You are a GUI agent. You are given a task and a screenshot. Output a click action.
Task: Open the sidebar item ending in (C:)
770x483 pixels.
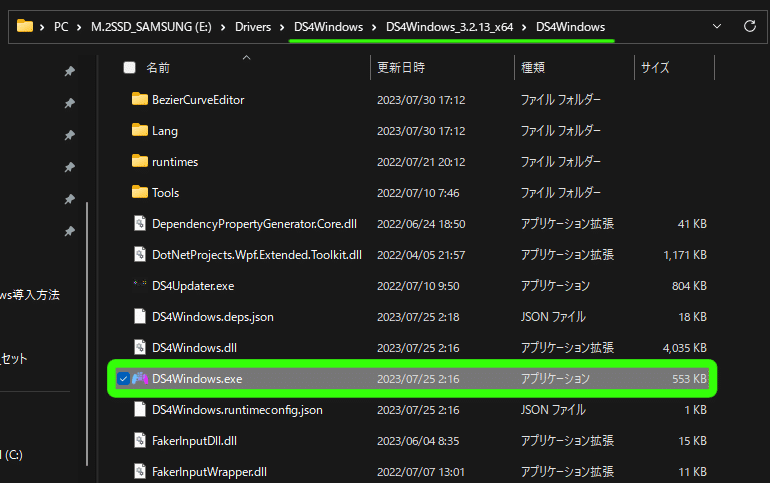pyautogui.click(x=11, y=455)
